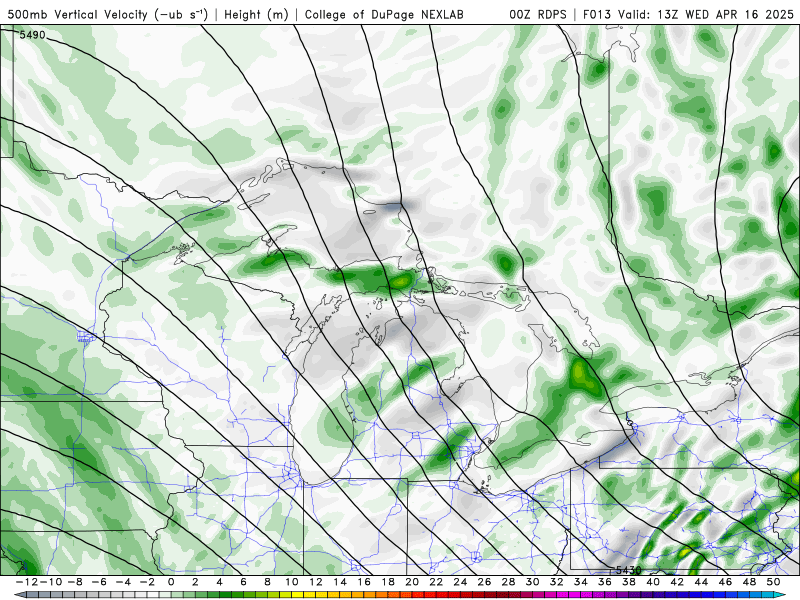Click the -6 value on the color scale

coord(98,582)
